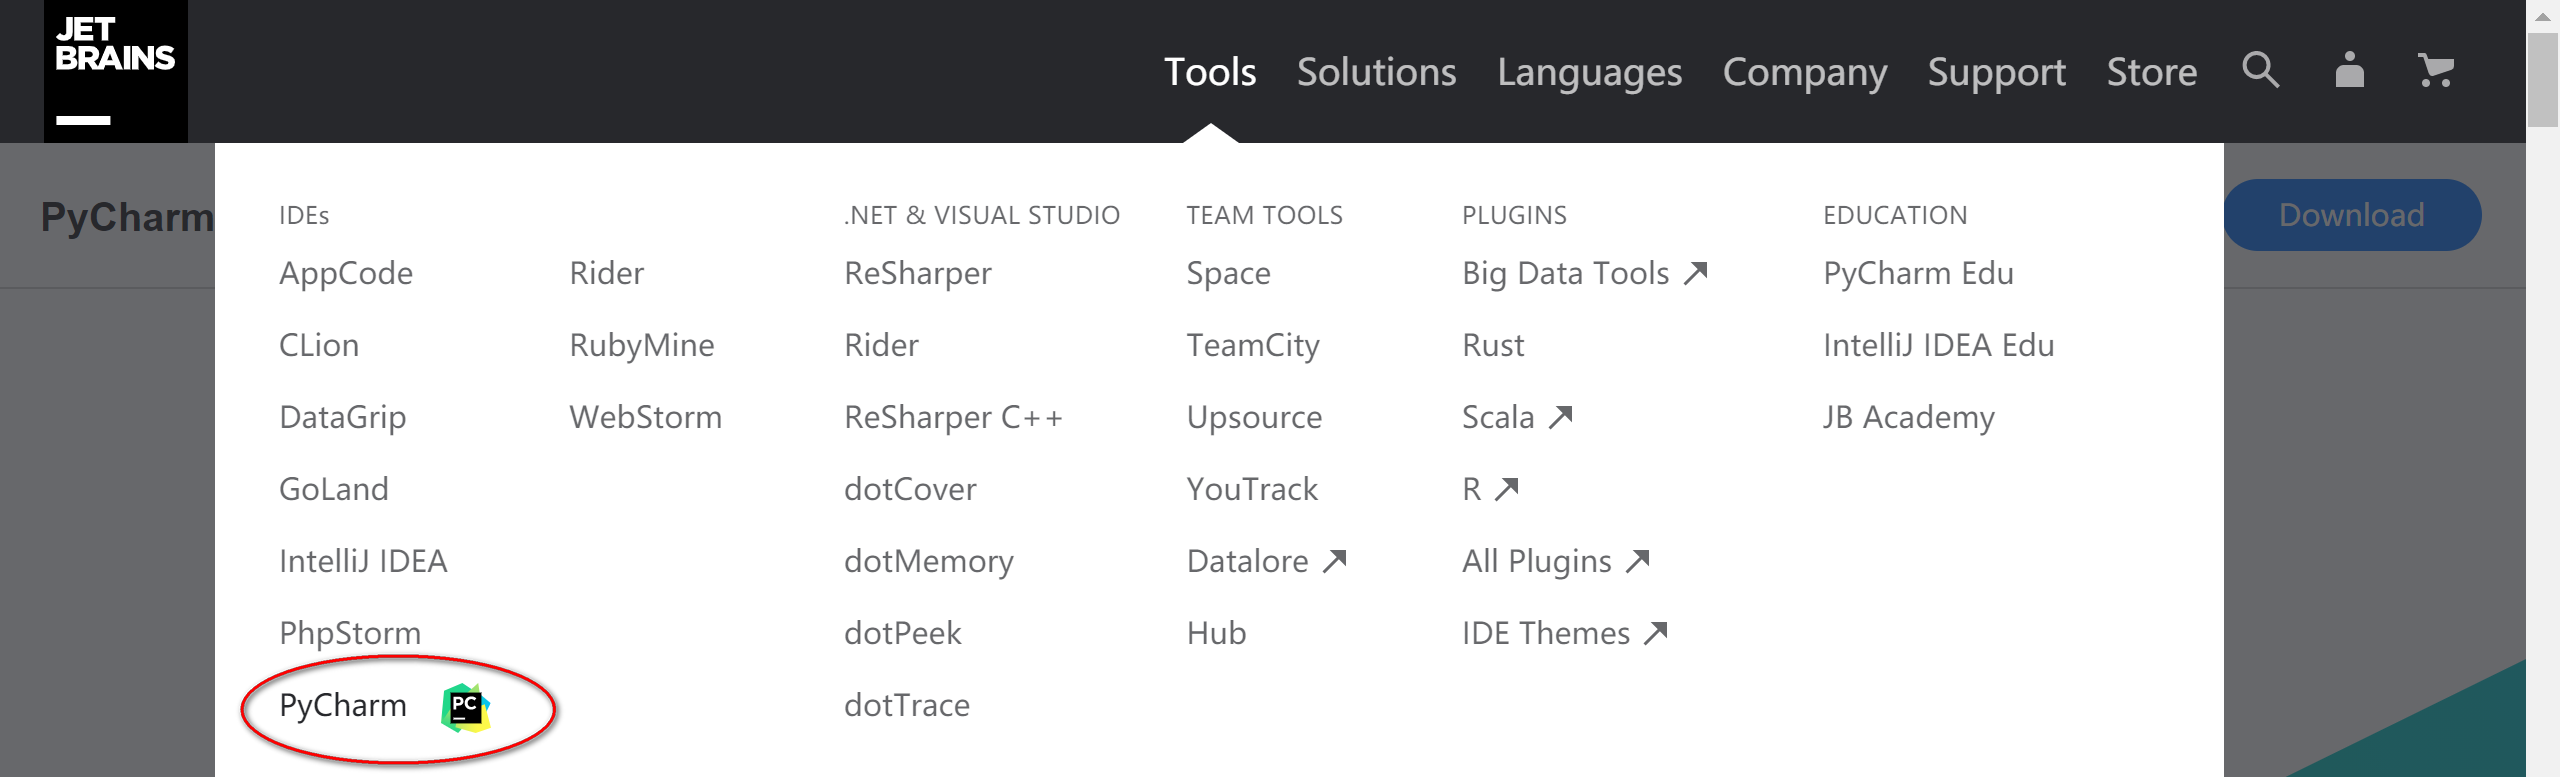Screen dimensions: 2560x777
Task: Open the Languages menu
Action: click(1589, 72)
